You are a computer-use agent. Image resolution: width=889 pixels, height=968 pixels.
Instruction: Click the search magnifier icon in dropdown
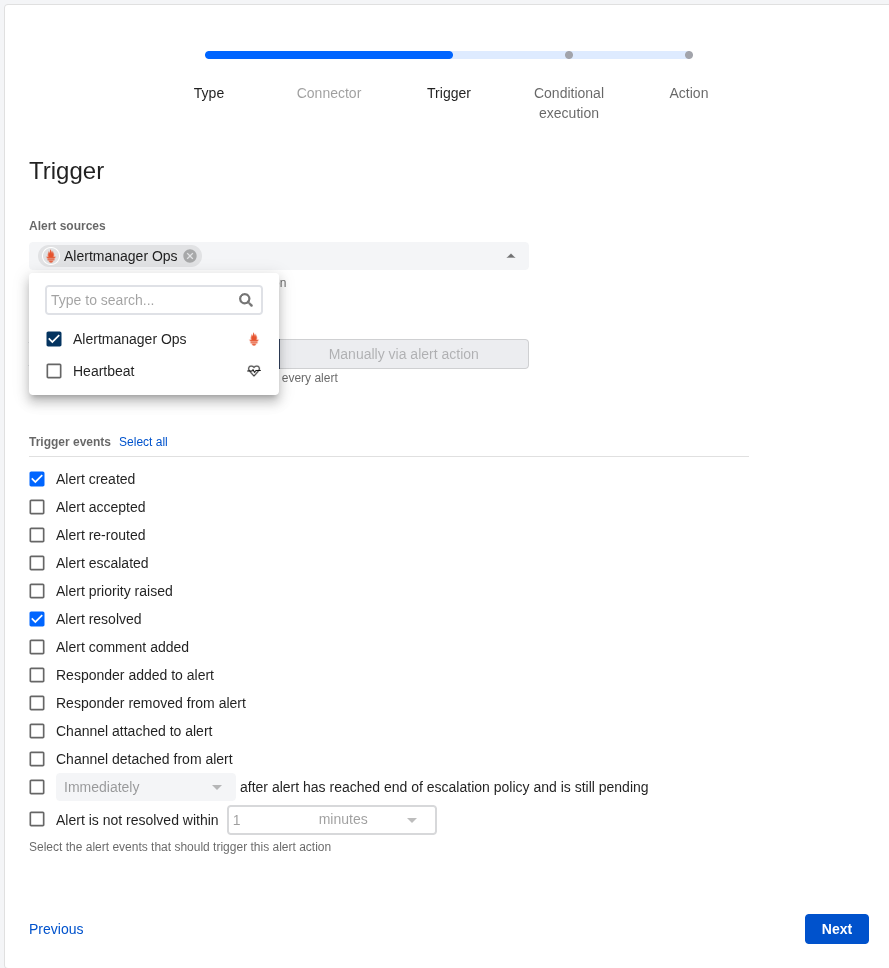click(246, 300)
